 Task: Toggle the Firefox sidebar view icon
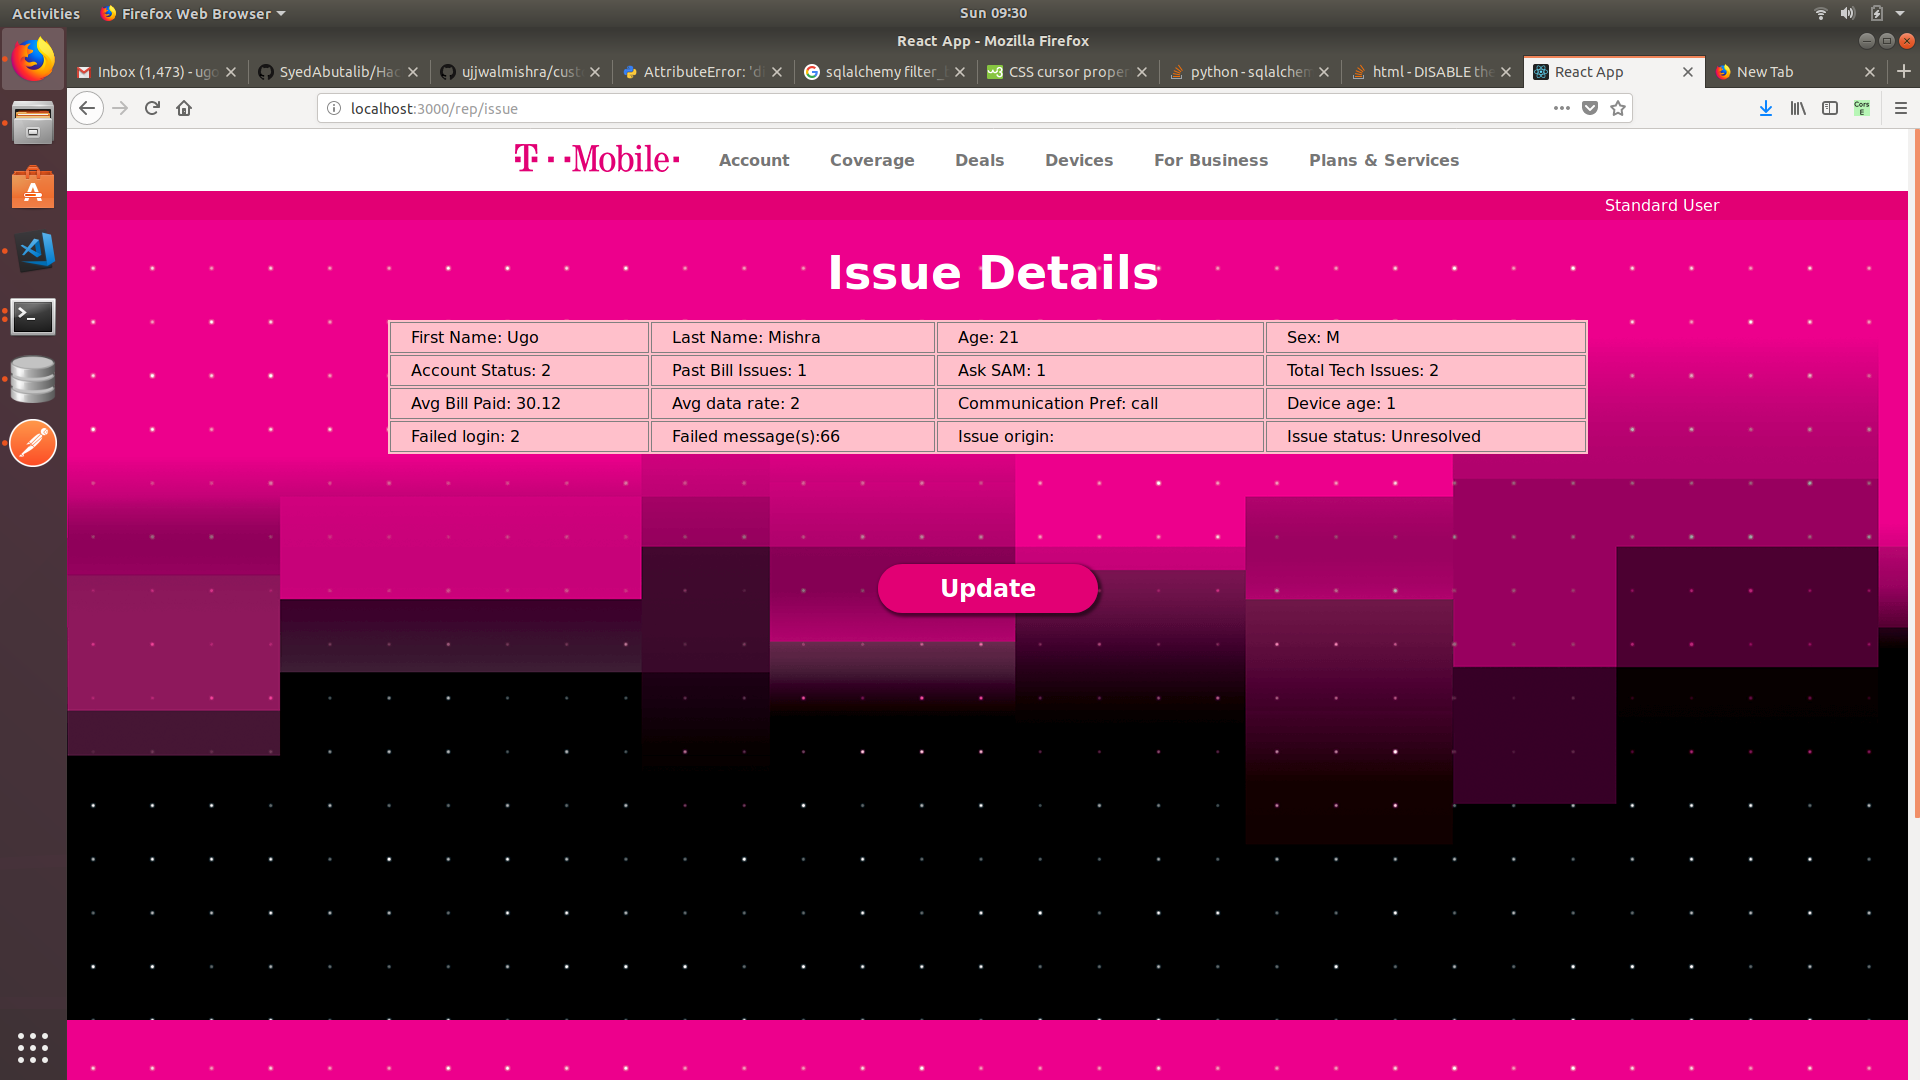[1830, 108]
